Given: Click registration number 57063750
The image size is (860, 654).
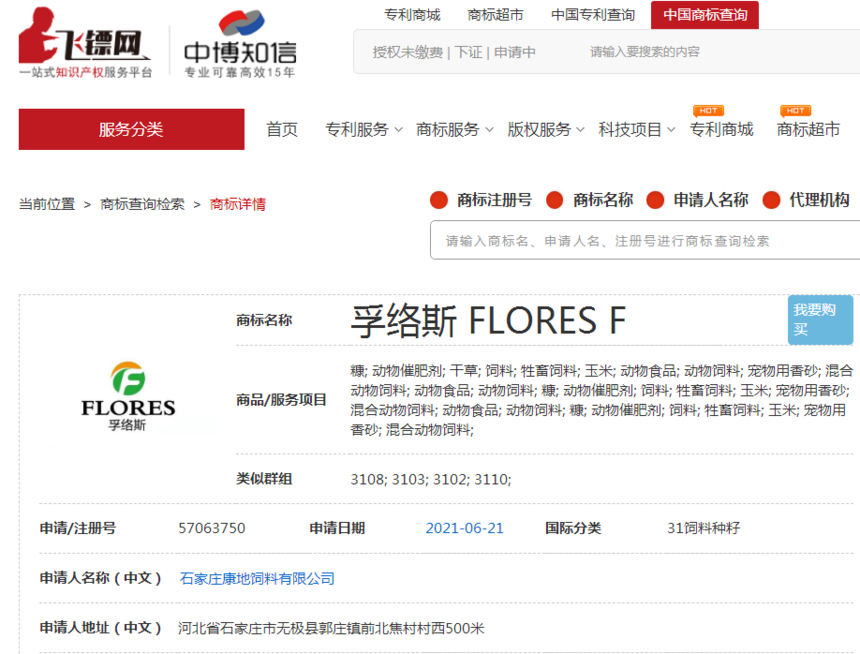Looking at the screenshot, I should click(212, 528).
